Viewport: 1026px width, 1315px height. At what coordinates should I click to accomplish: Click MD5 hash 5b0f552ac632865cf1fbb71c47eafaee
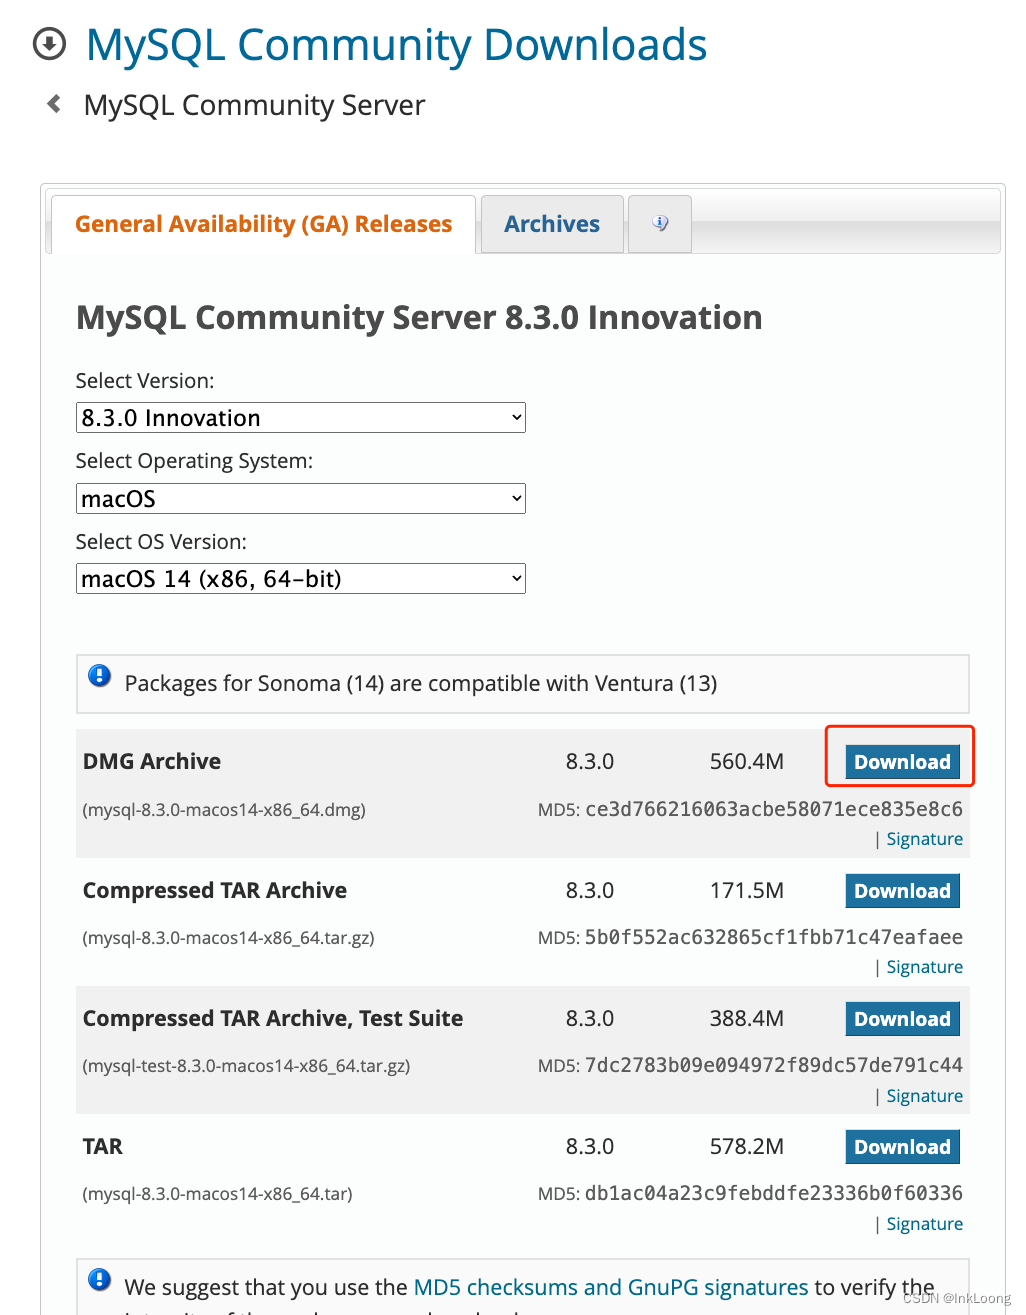coord(774,937)
